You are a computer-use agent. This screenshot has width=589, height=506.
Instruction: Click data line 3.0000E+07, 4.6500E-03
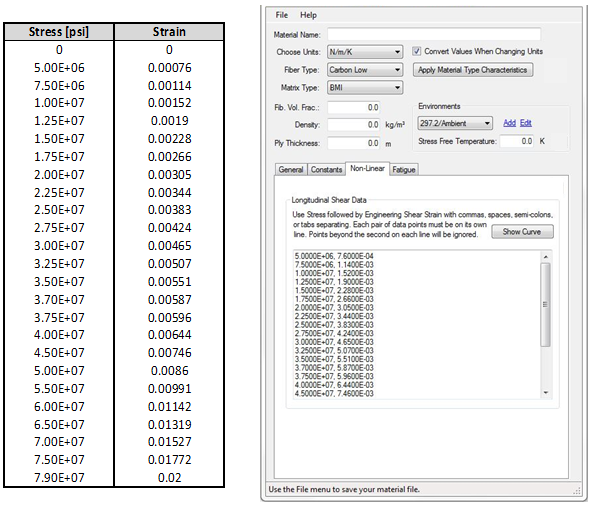coord(334,342)
